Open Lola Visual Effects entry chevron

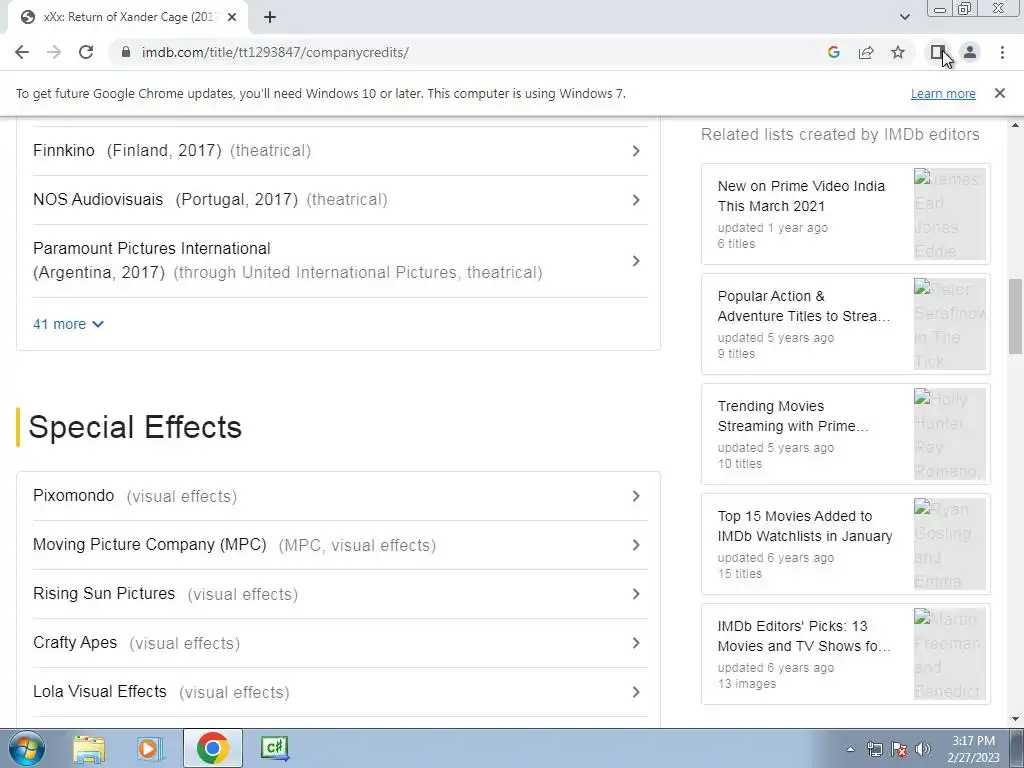pos(635,692)
